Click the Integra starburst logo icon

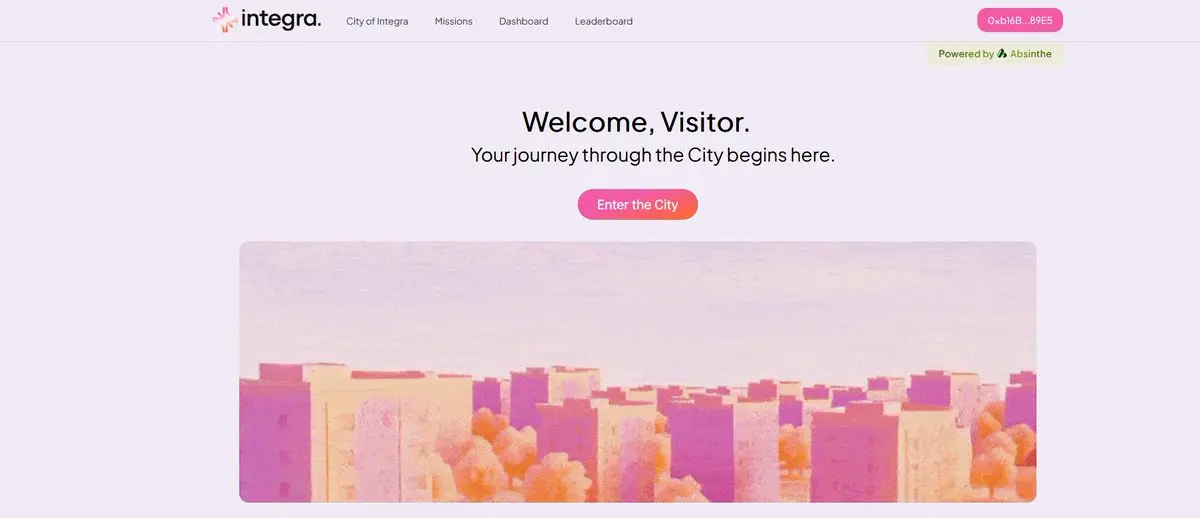225,19
